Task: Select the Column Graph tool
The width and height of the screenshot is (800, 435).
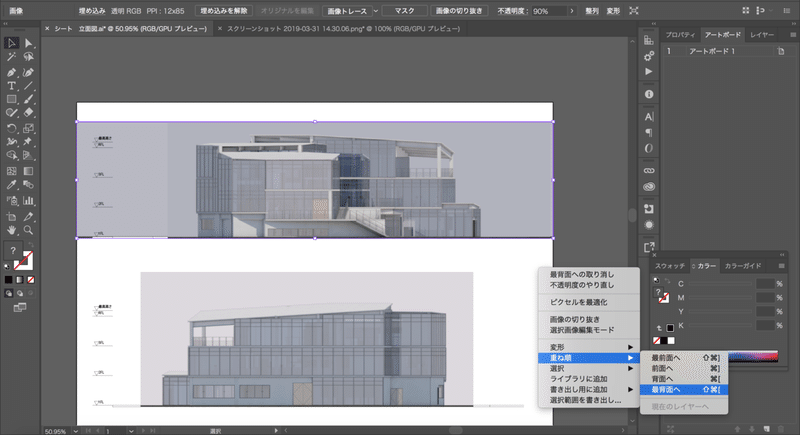Action: click(29, 200)
